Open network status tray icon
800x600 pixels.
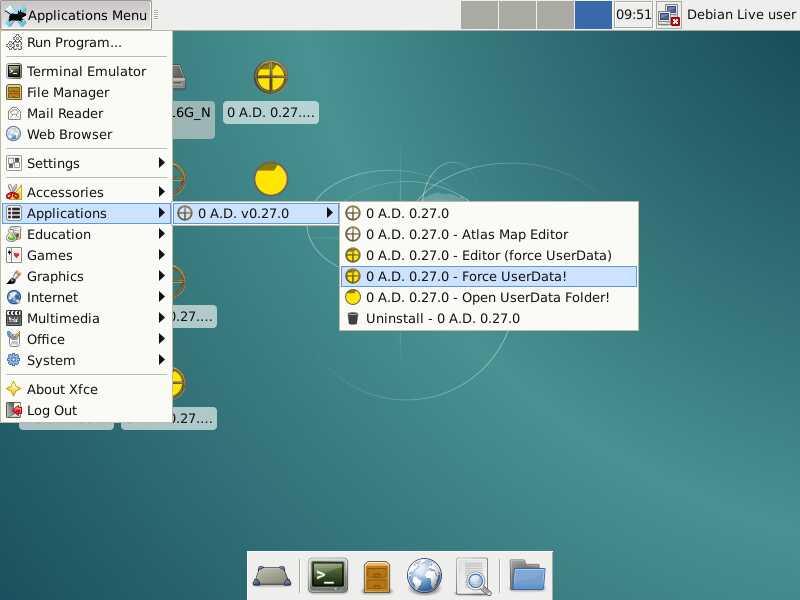pyautogui.click(x=668, y=15)
